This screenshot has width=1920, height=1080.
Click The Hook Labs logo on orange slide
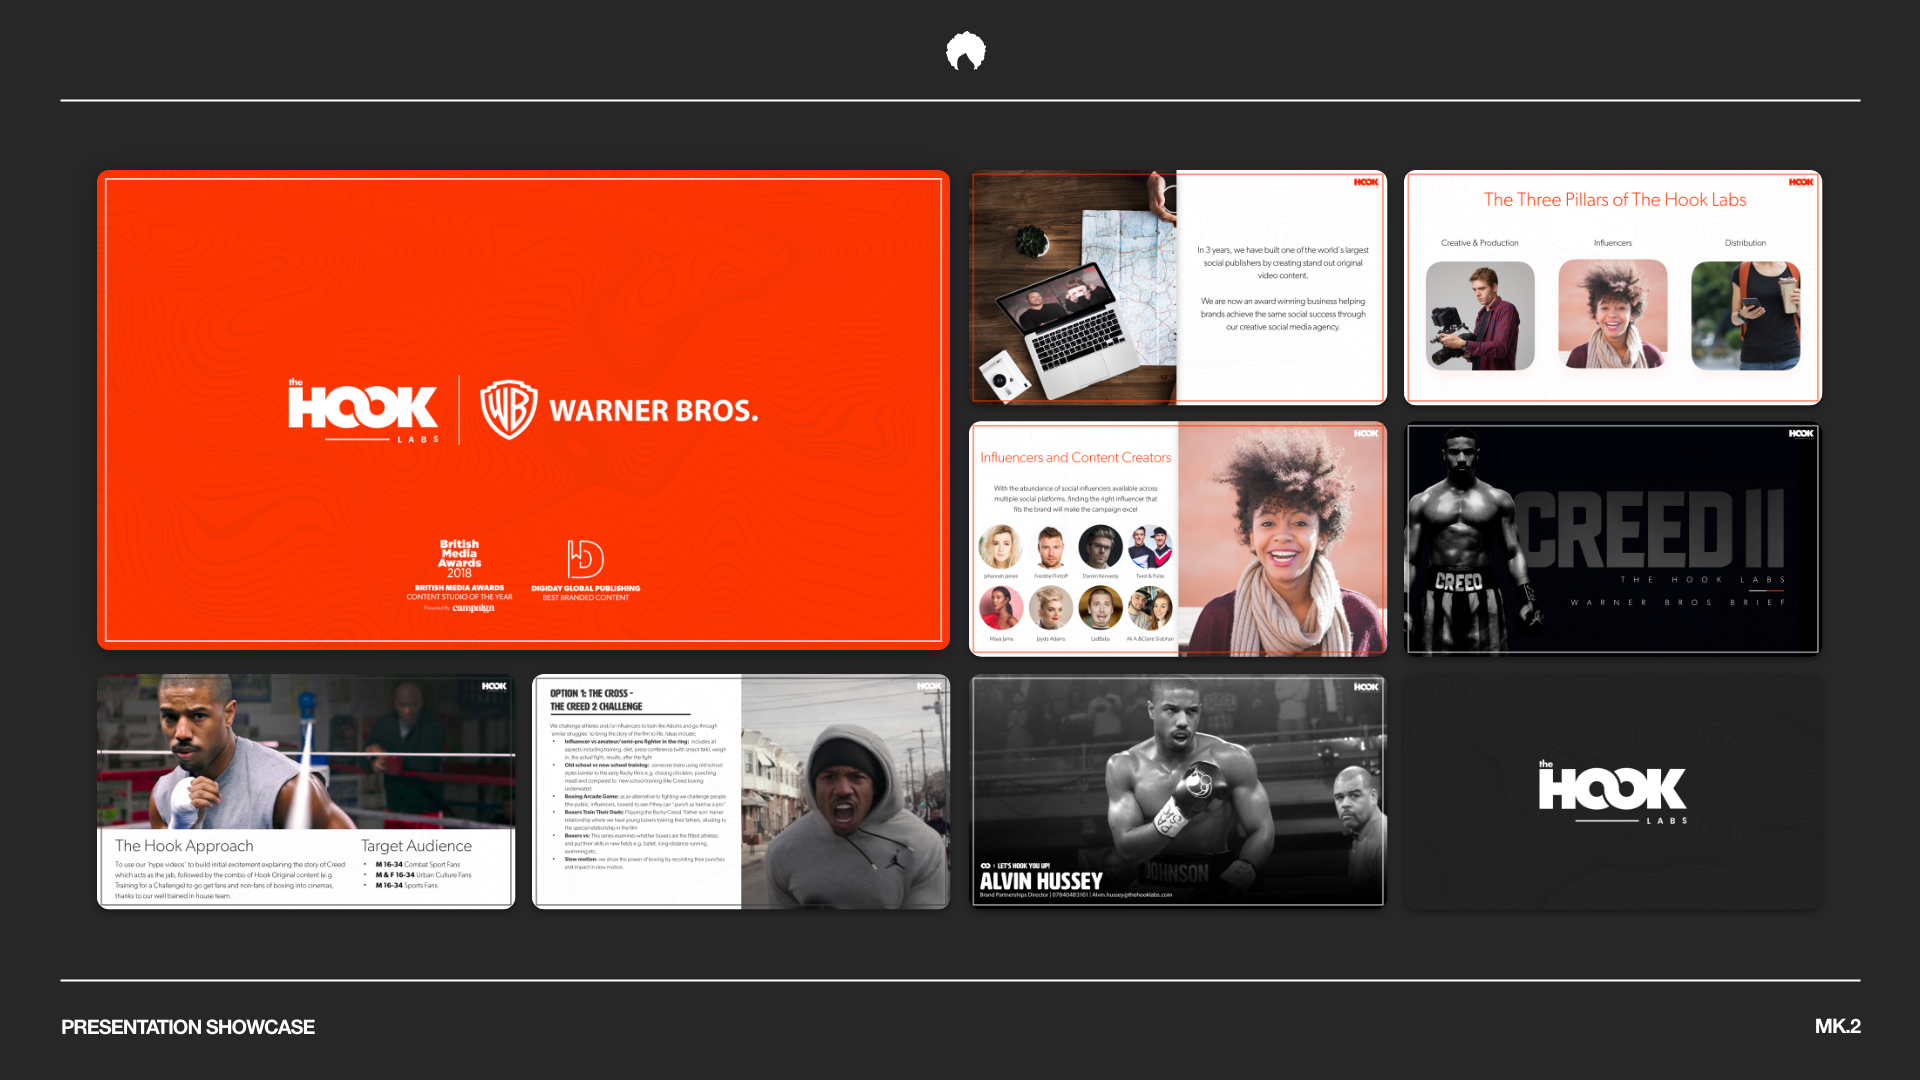click(x=363, y=410)
